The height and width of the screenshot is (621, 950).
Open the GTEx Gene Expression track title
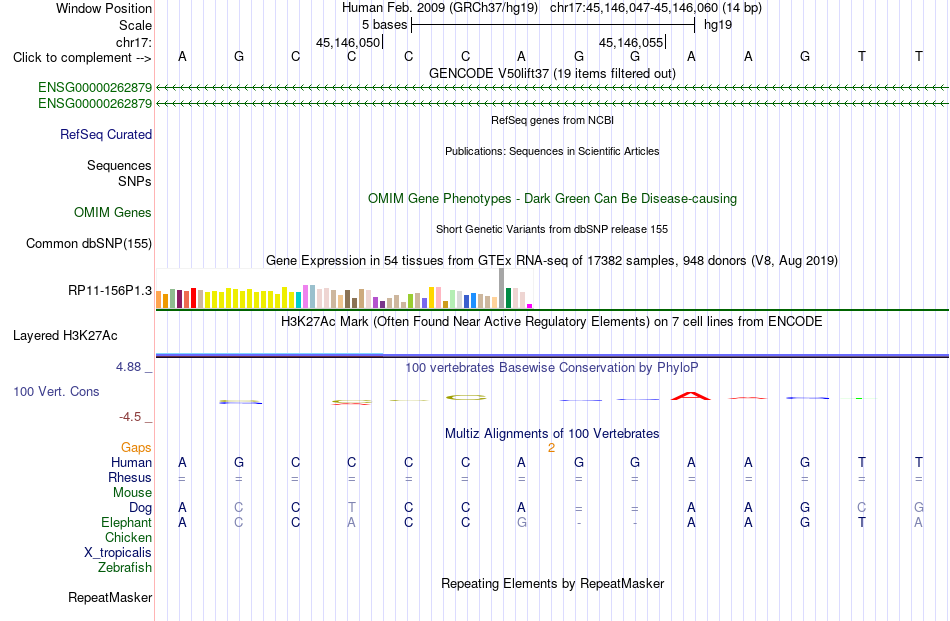tap(552, 261)
